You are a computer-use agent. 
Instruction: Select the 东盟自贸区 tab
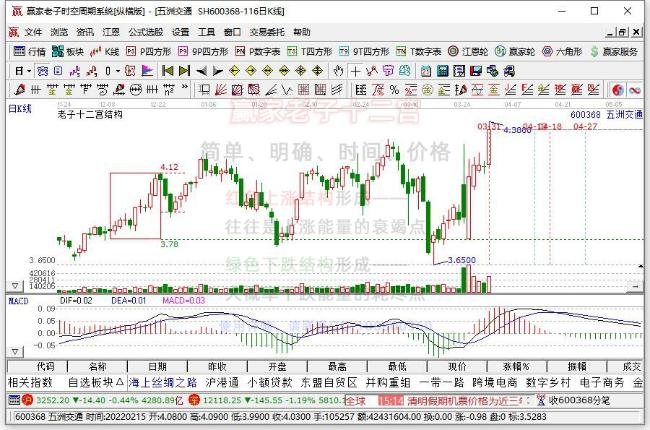(329, 382)
